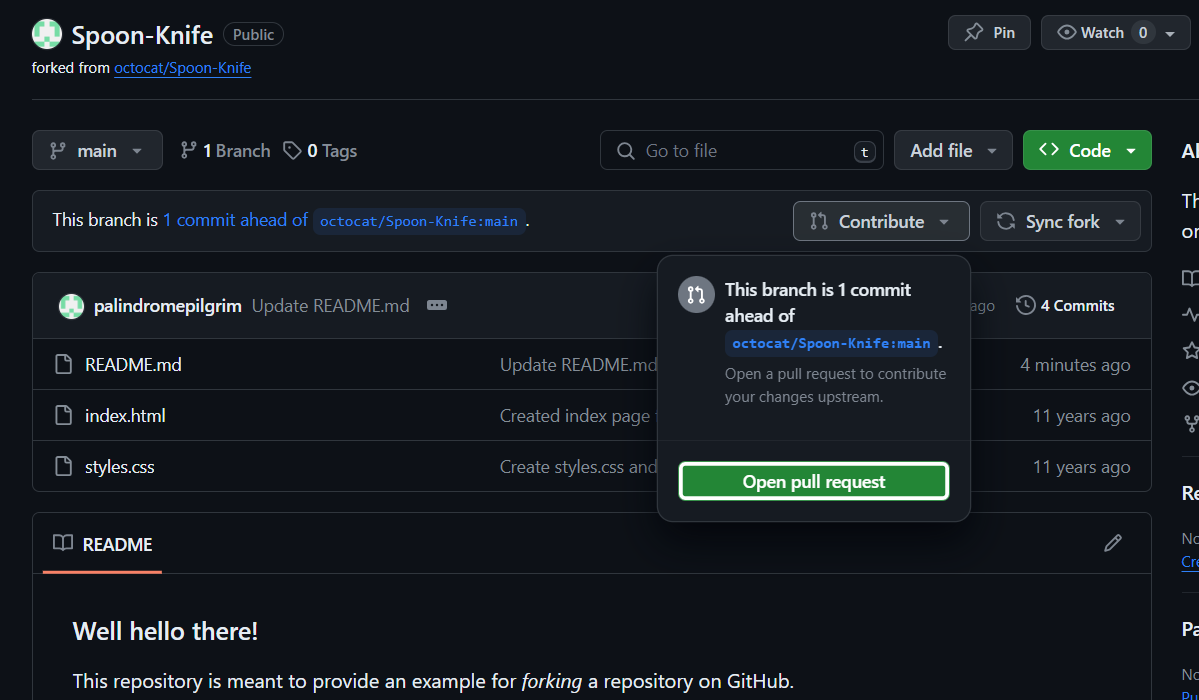Click the Open pull request button
Screen dimensions: 1199x700
coord(813,481)
